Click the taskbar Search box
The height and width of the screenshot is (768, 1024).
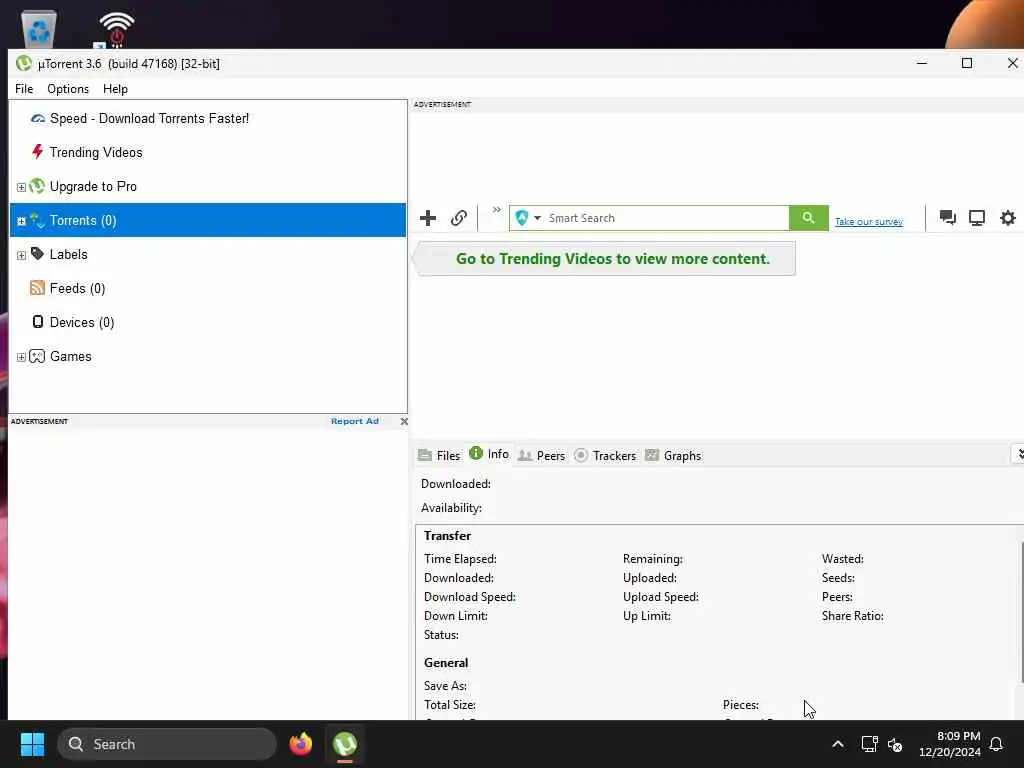[x=167, y=744]
